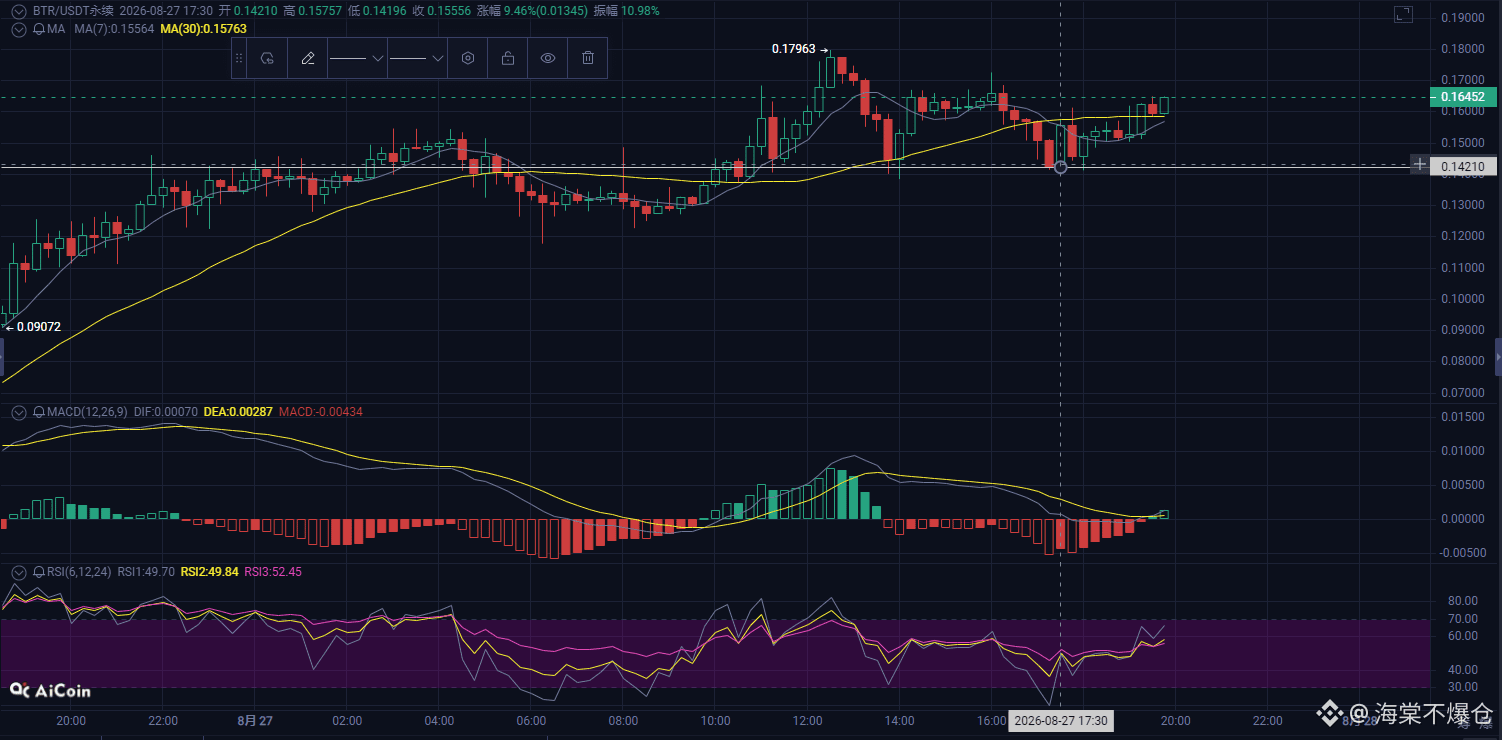Click the 8月 27 date on time axis
Screen dimensions: 1502x740
(x=255, y=721)
